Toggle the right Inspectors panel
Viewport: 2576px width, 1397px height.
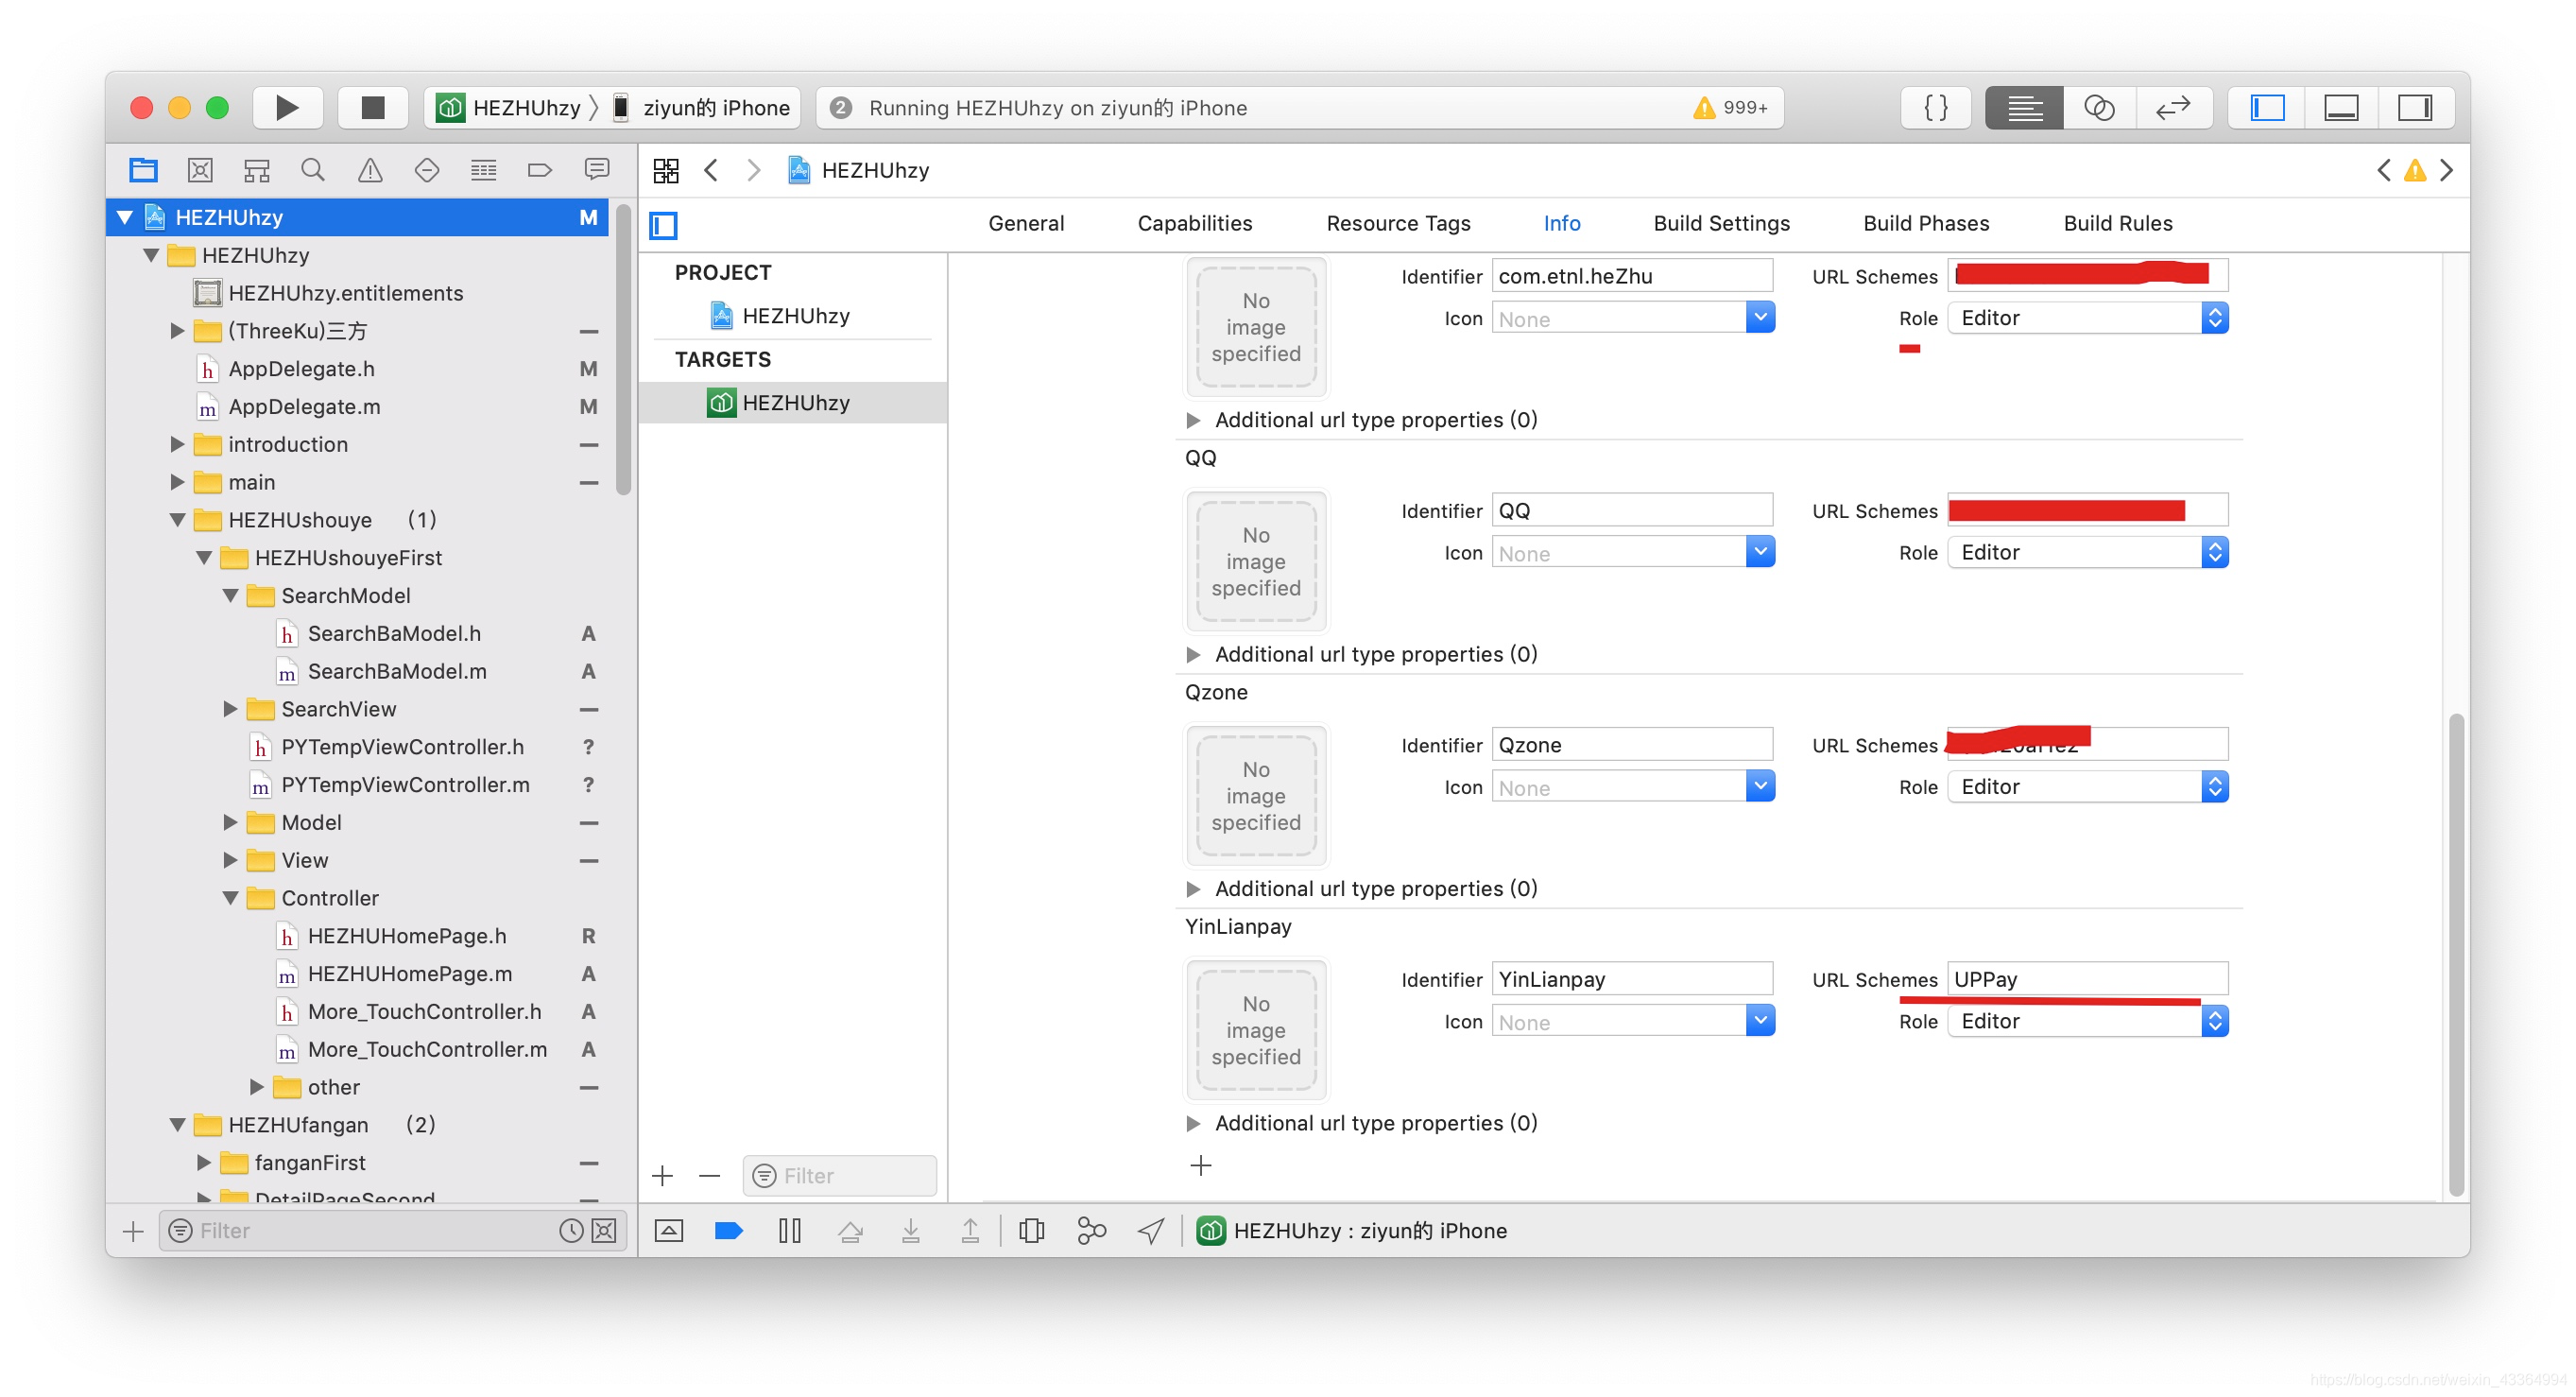(x=2414, y=107)
